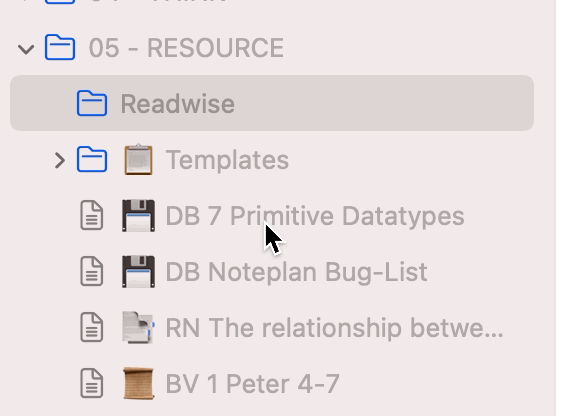Click document icon of DB Noteplan Bug-List
The height and width of the screenshot is (416, 562).
coord(92,271)
